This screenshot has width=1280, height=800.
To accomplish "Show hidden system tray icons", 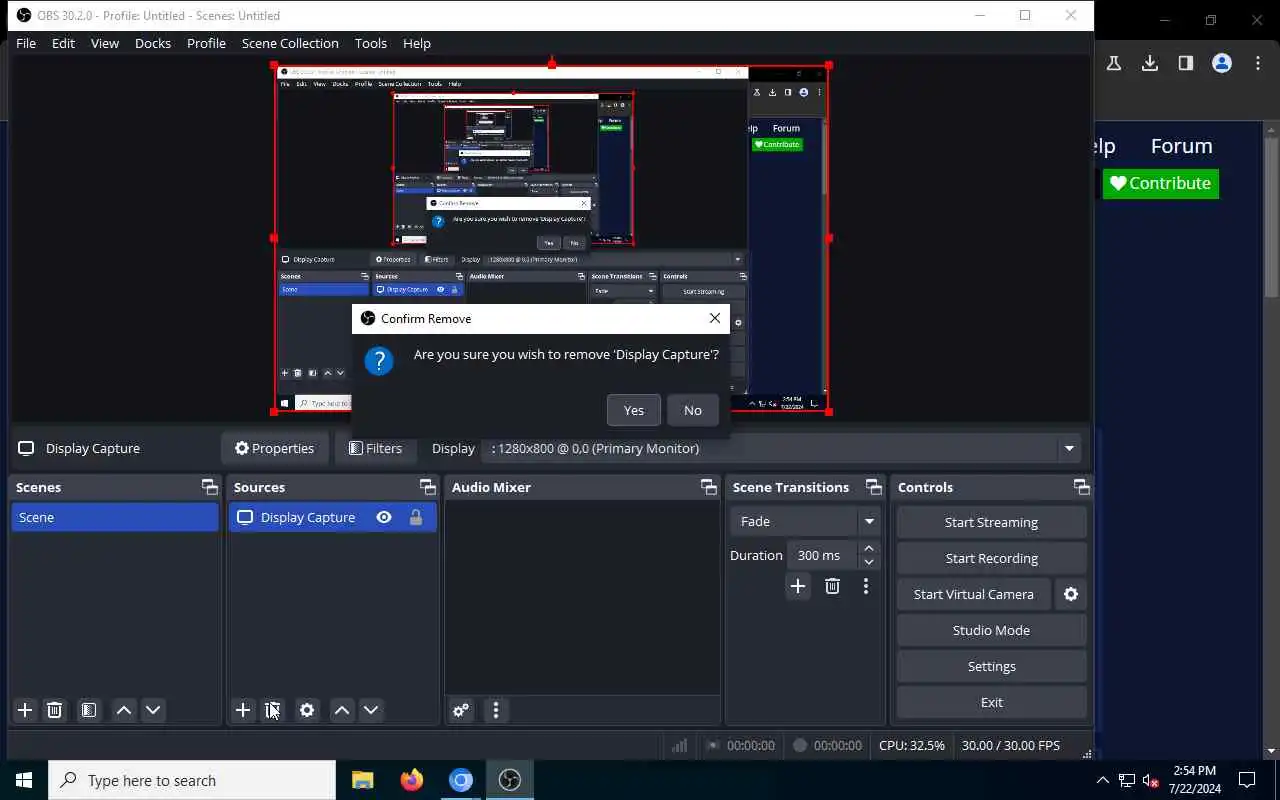I will coord(1103,781).
